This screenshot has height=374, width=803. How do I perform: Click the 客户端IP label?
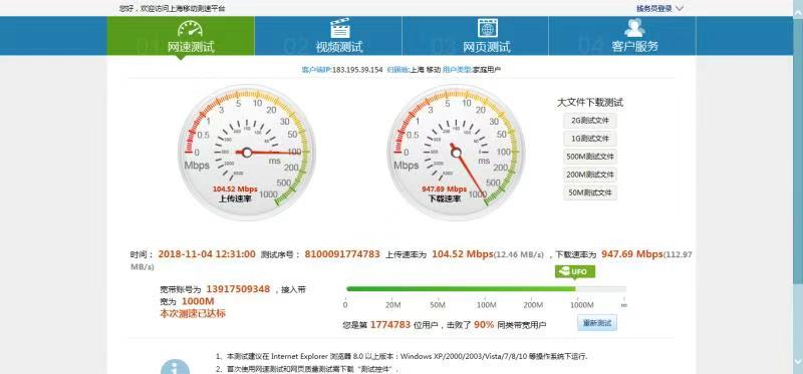click(316, 70)
